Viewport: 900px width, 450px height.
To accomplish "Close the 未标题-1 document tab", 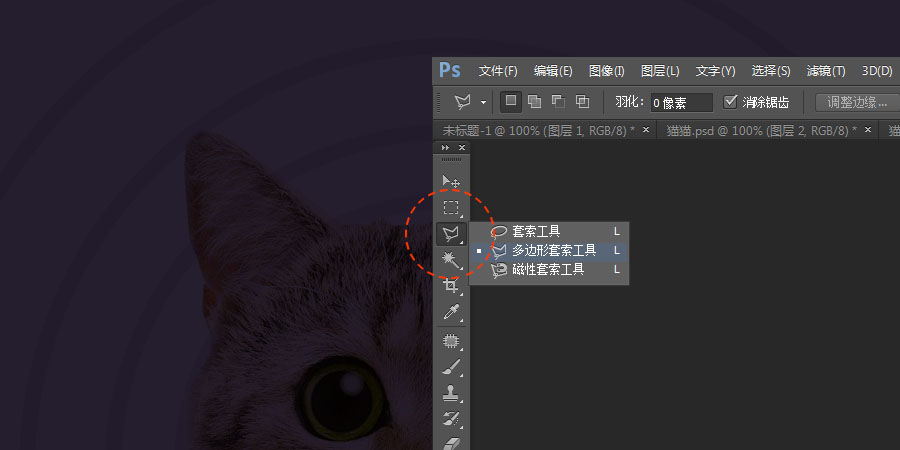I will point(646,130).
